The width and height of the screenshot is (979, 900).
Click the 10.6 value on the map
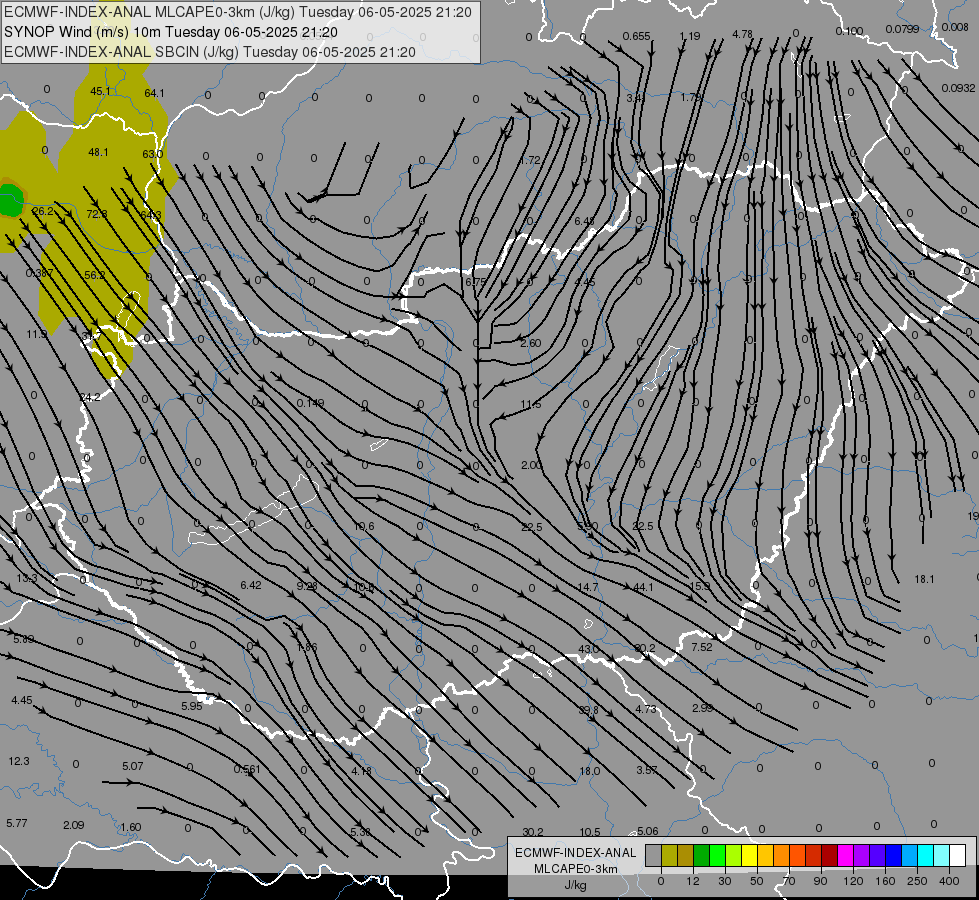(x=364, y=527)
